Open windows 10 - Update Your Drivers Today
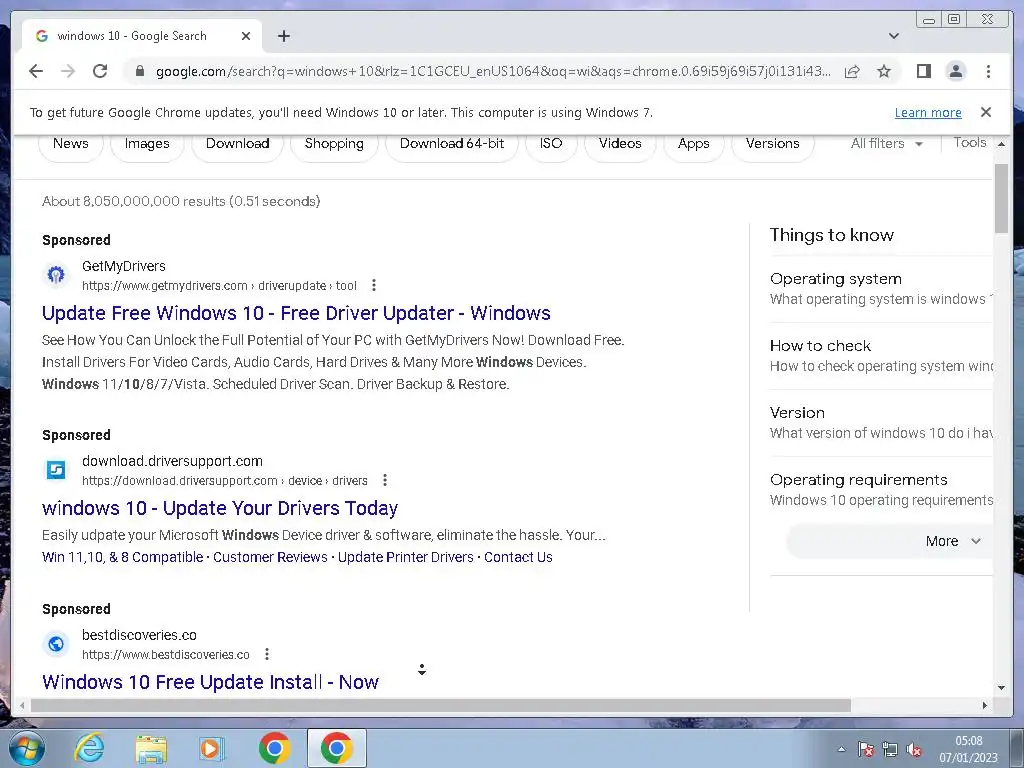 [x=220, y=508]
